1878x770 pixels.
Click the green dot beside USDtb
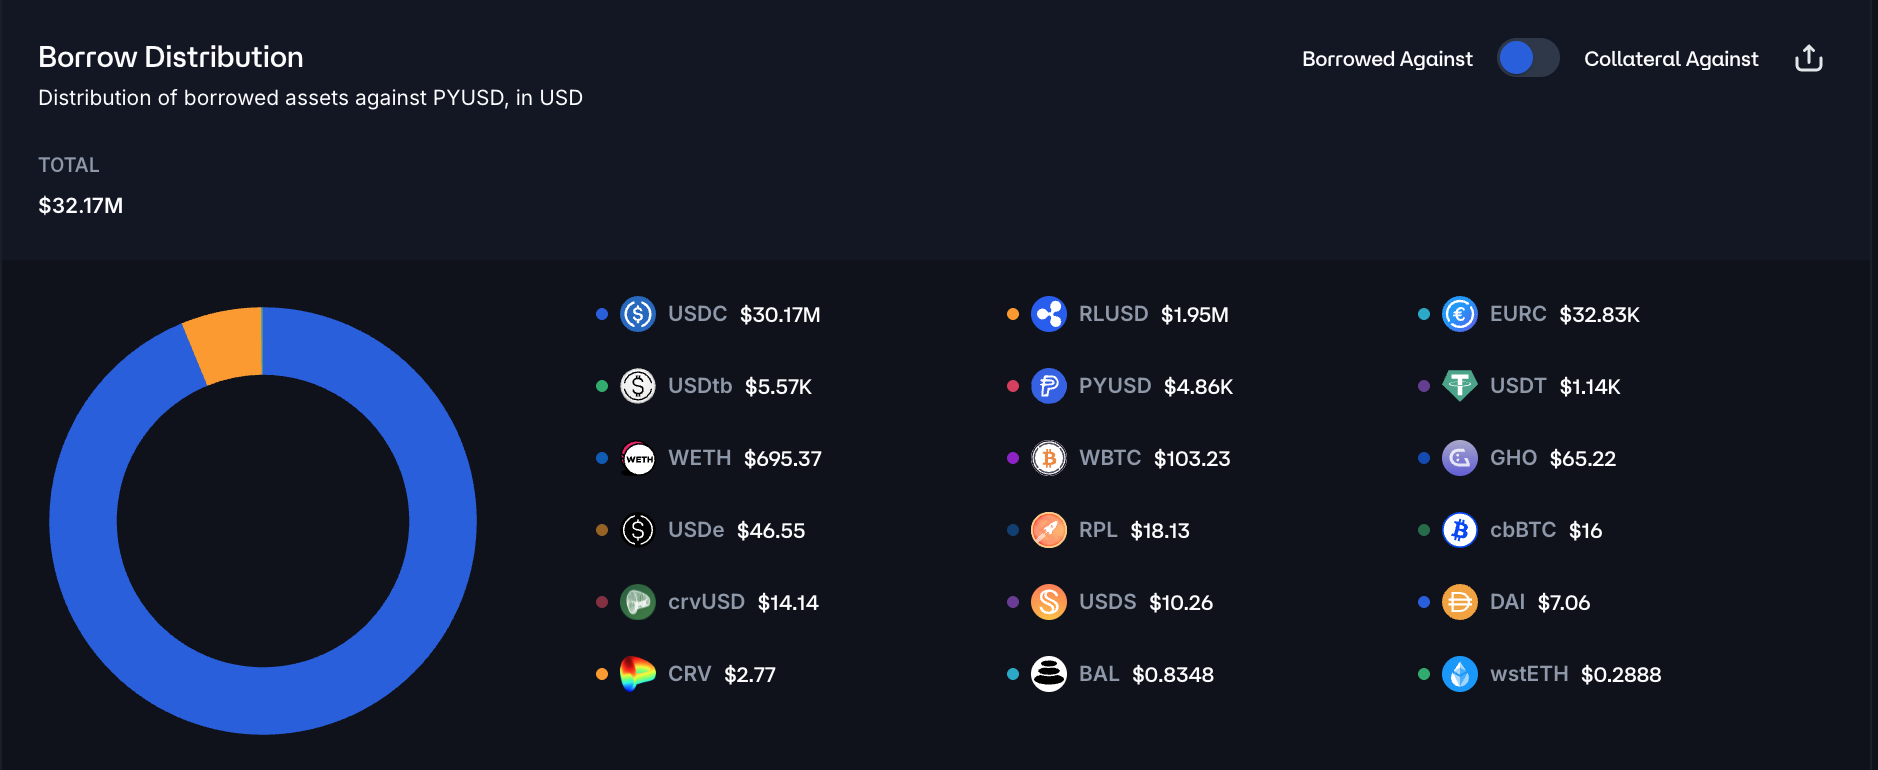pyautogui.click(x=602, y=386)
